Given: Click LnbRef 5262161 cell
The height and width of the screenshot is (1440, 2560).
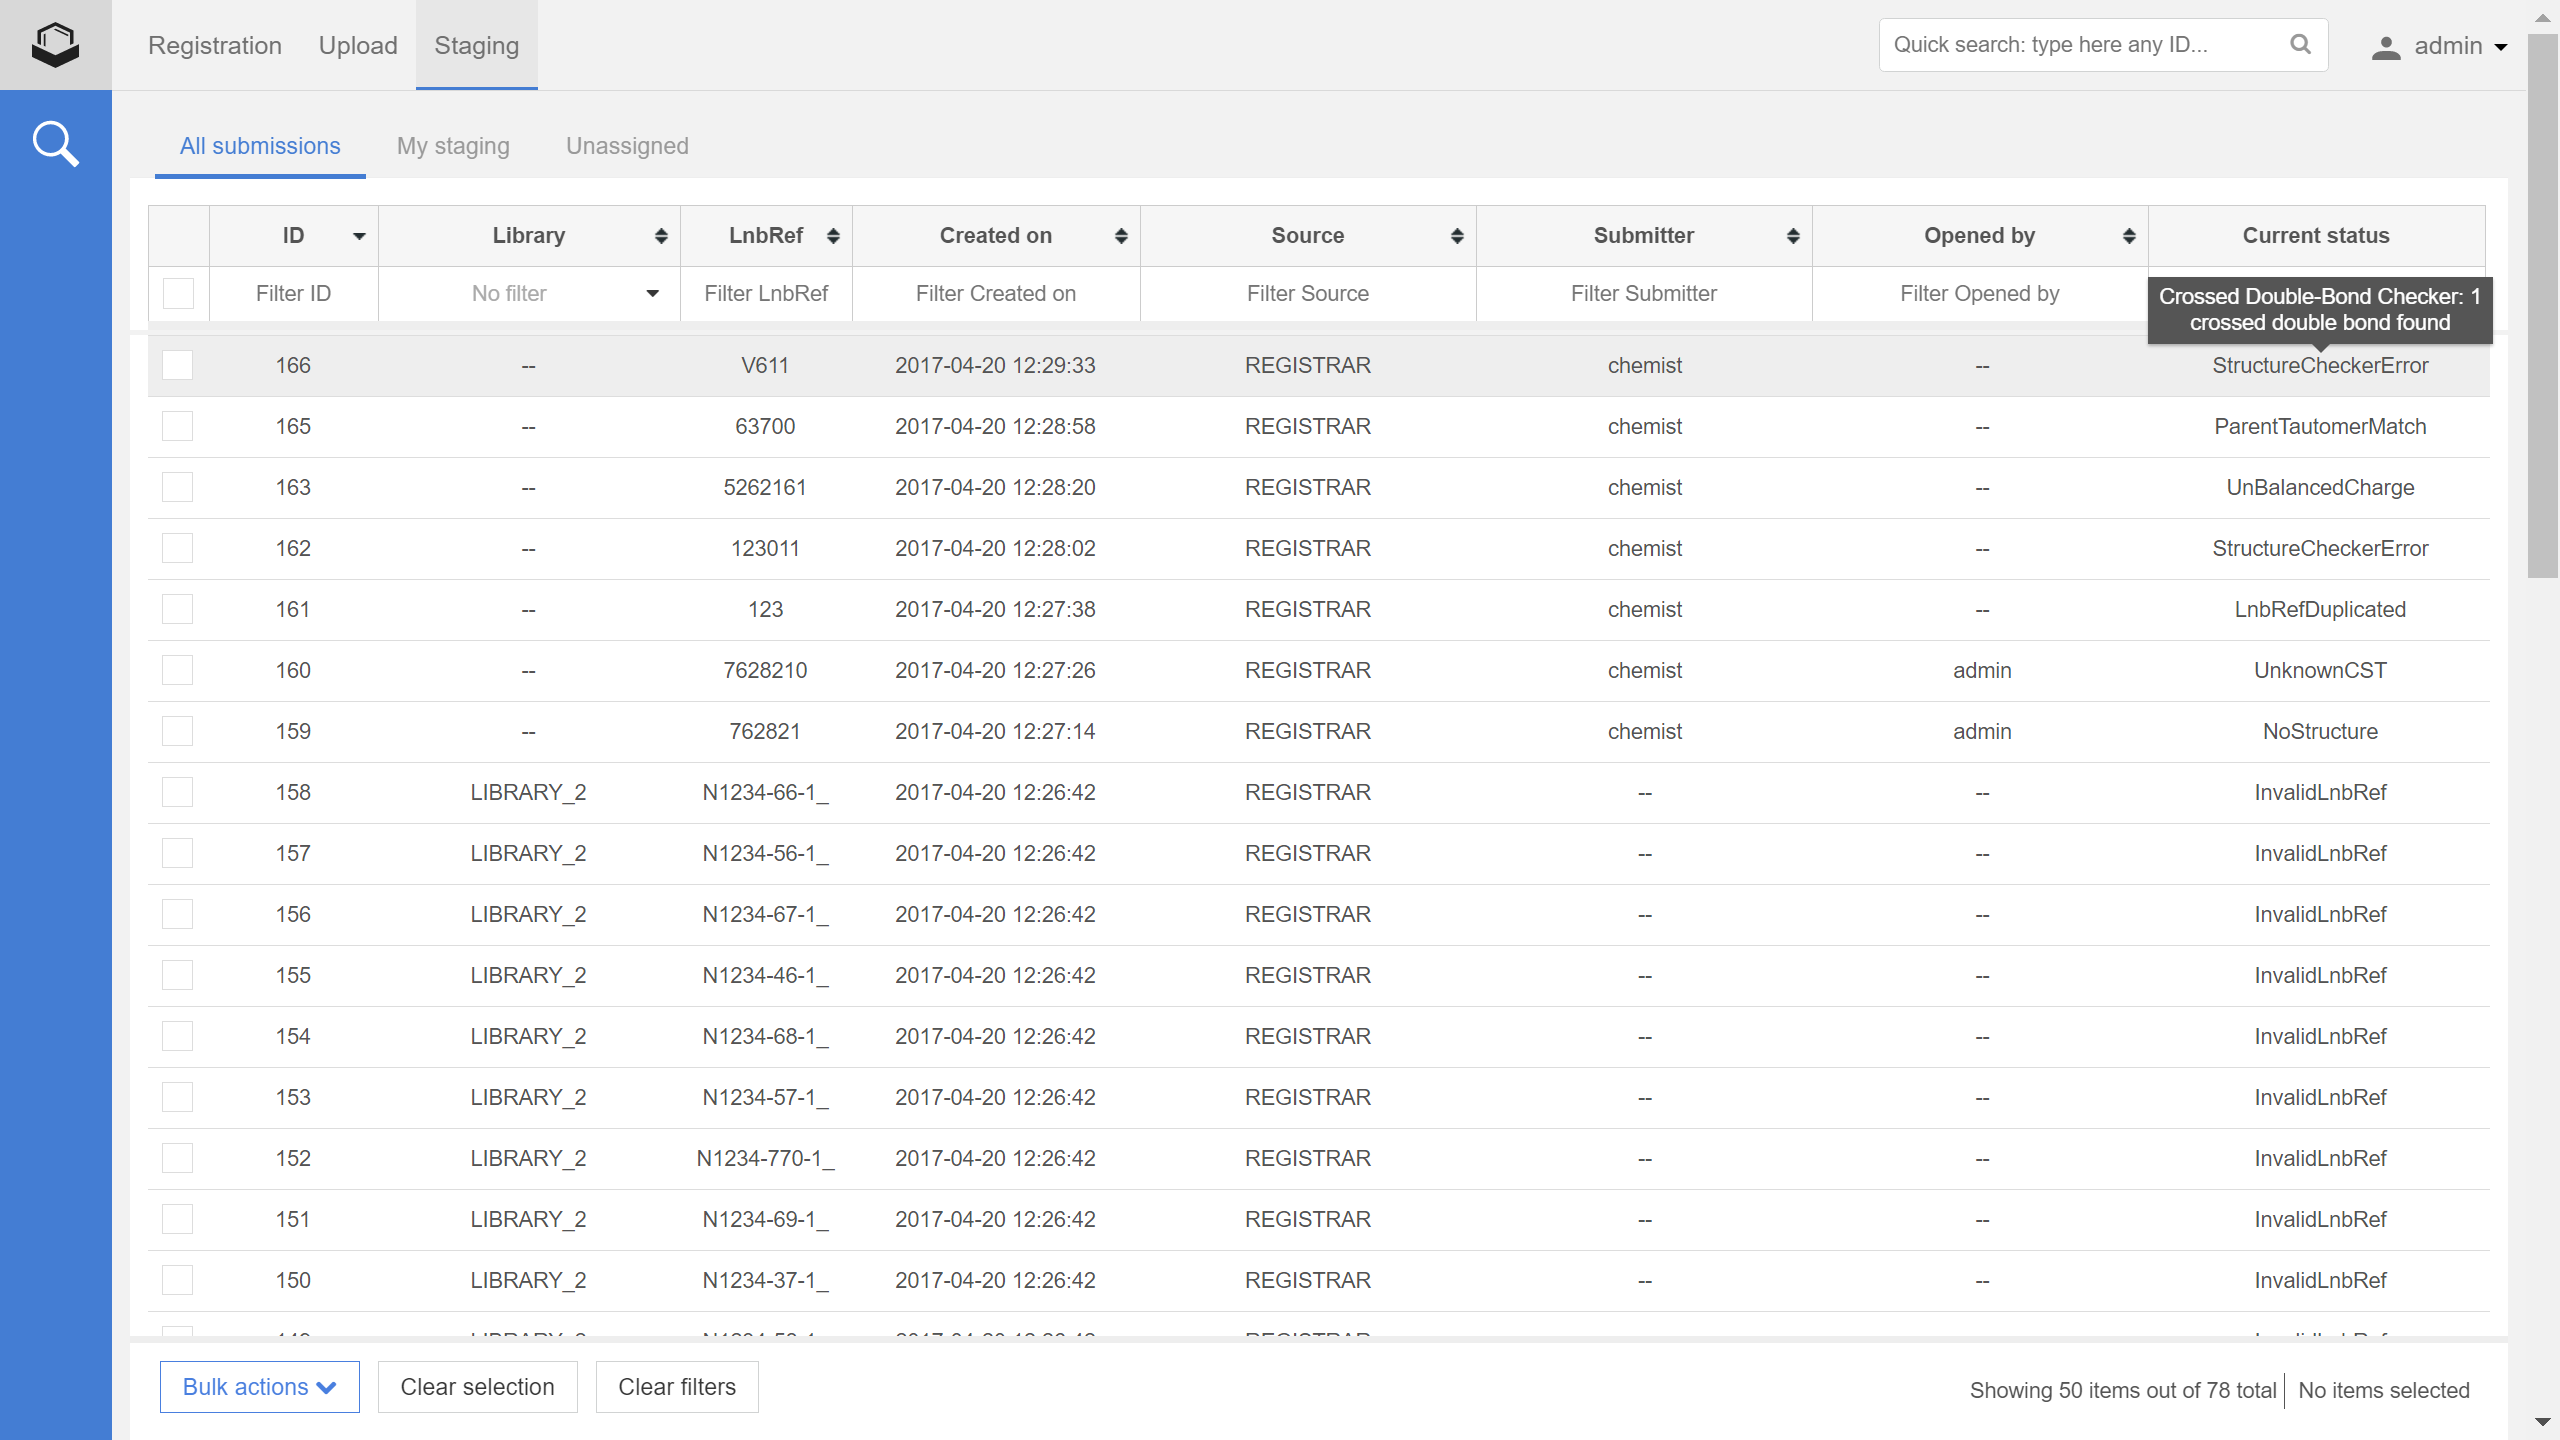Looking at the screenshot, I should (765, 488).
